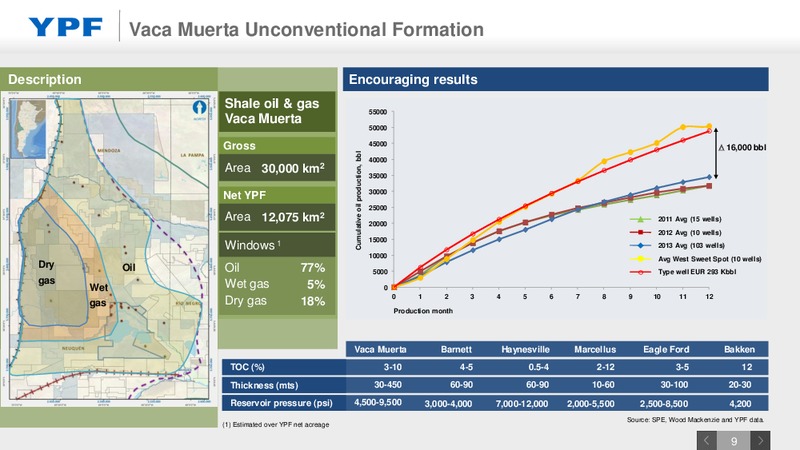Click Eagle Ford thickness cell '30-100'
This screenshot has width=800, height=450.
point(674,385)
